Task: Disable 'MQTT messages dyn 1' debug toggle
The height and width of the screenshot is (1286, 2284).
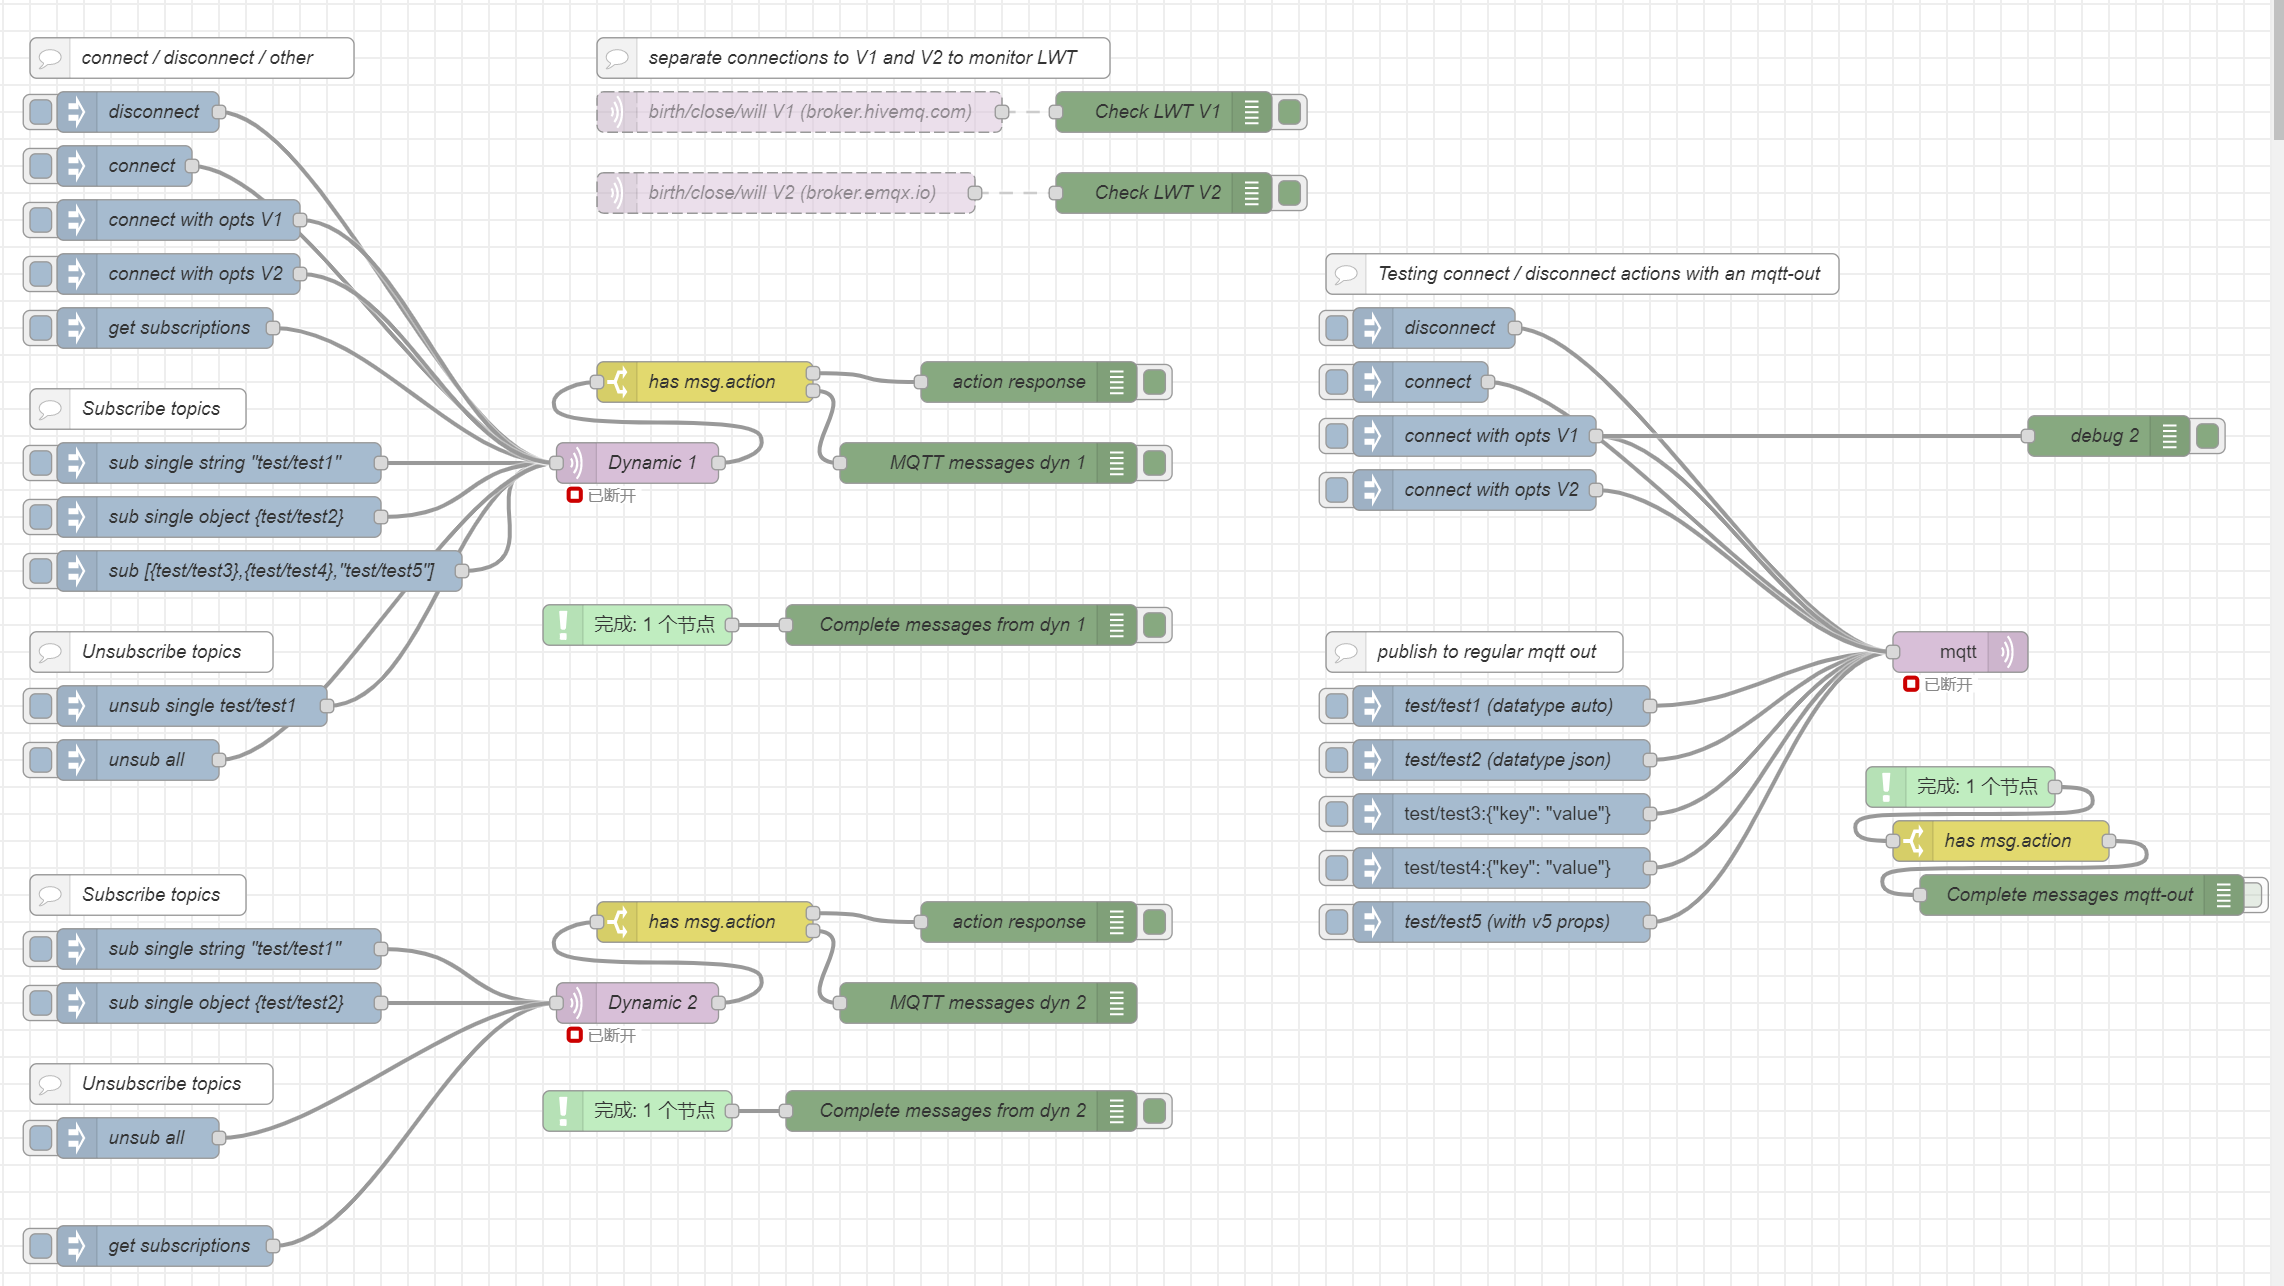Action: point(1154,463)
